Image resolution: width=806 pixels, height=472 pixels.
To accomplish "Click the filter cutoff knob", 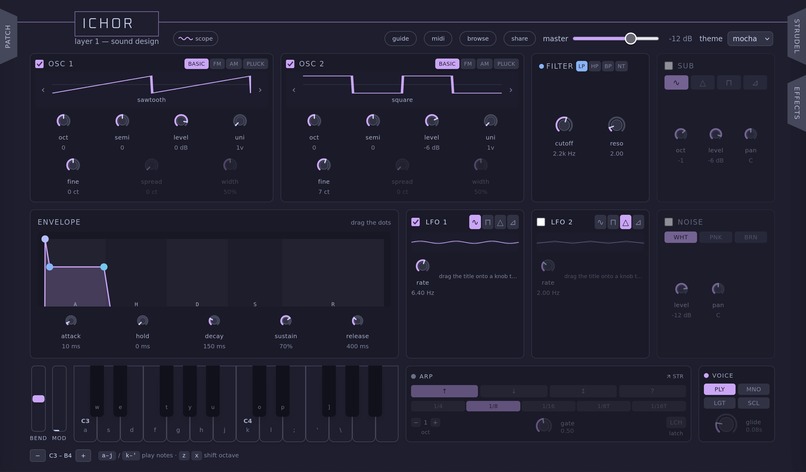I will 564,124.
